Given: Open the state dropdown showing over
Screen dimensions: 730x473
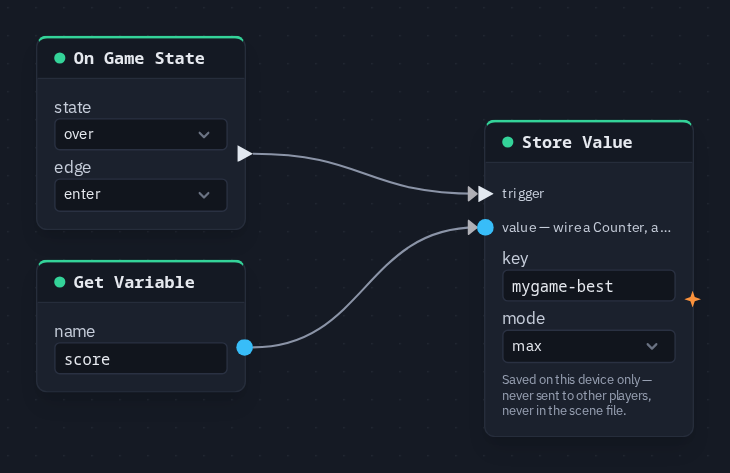Looking at the screenshot, I should pos(141,135).
